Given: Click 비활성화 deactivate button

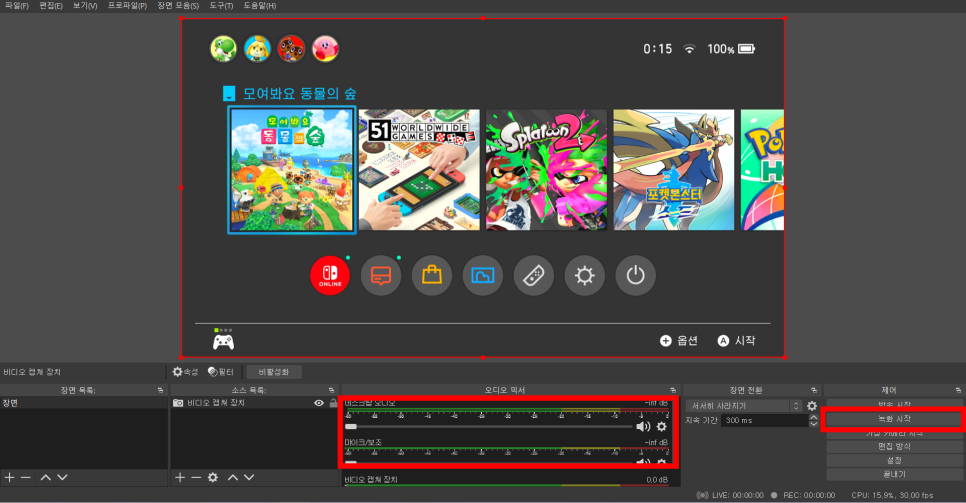Looking at the screenshot, I should click(274, 372).
